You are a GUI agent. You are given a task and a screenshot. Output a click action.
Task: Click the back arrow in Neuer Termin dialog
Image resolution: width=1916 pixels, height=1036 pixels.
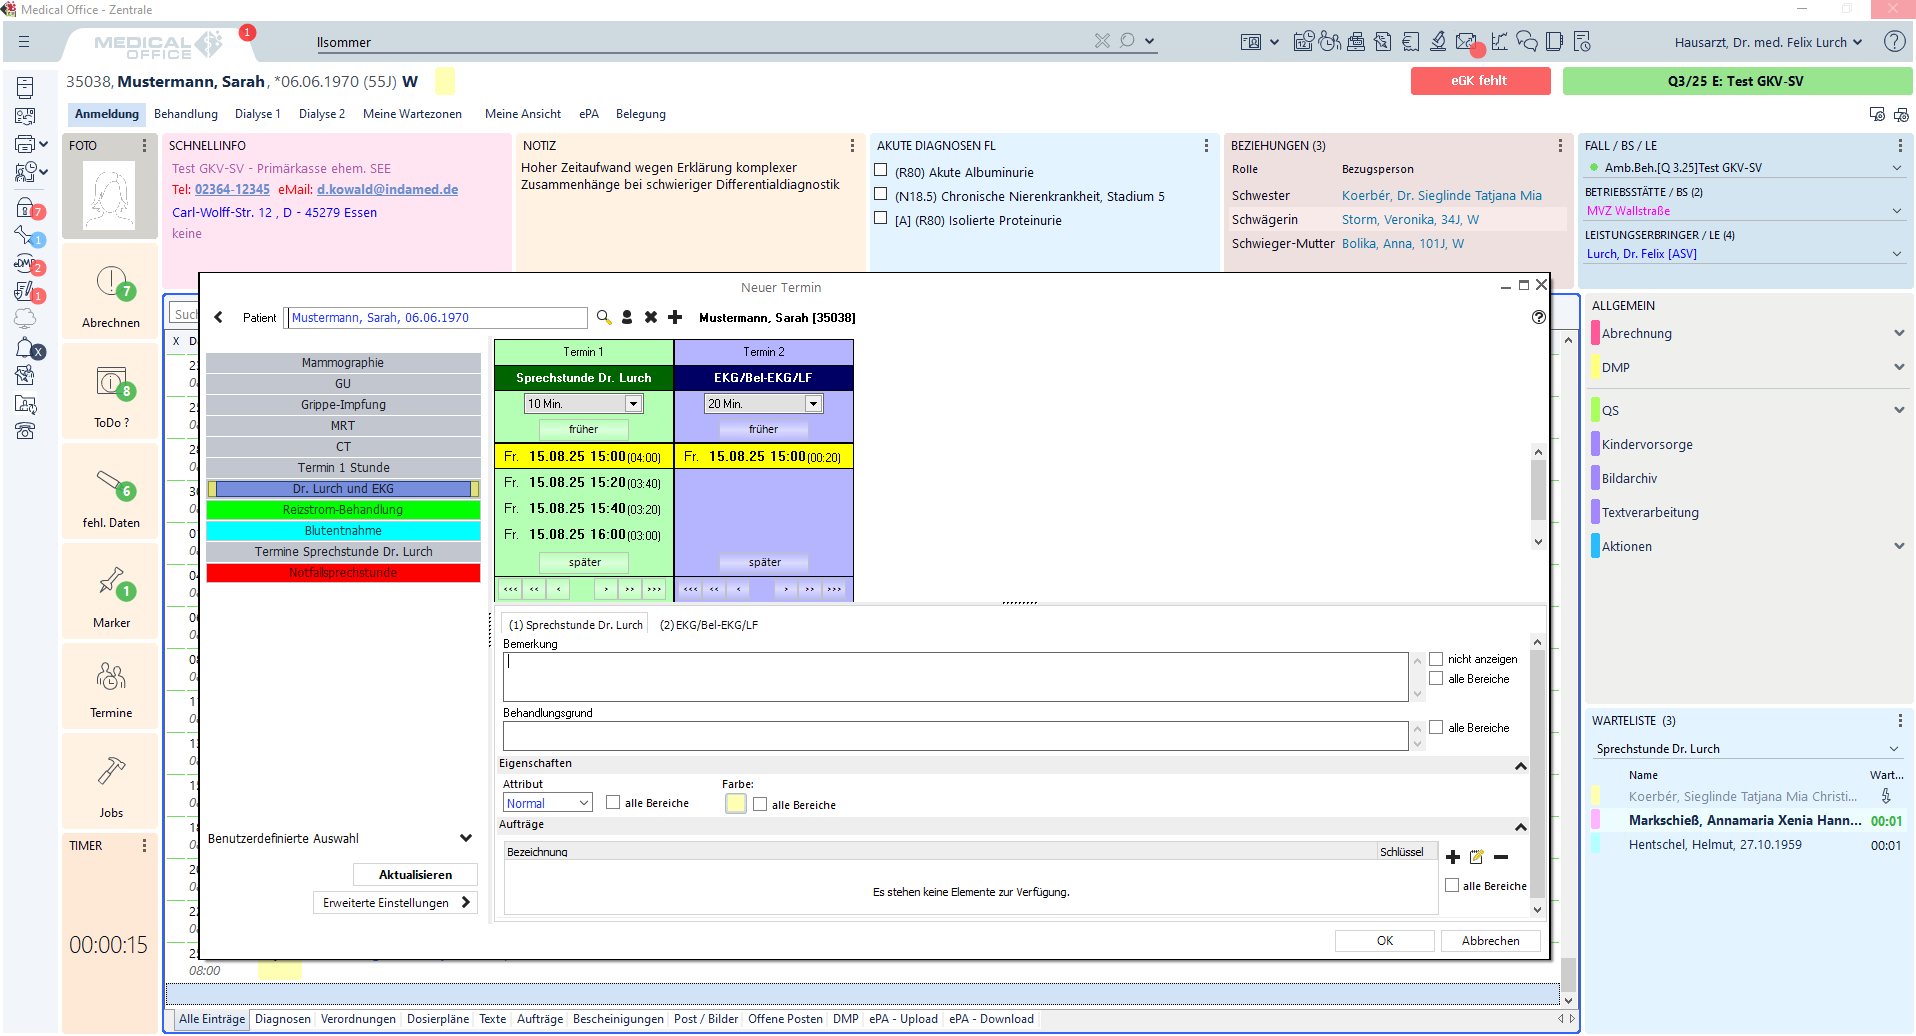pyautogui.click(x=219, y=317)
